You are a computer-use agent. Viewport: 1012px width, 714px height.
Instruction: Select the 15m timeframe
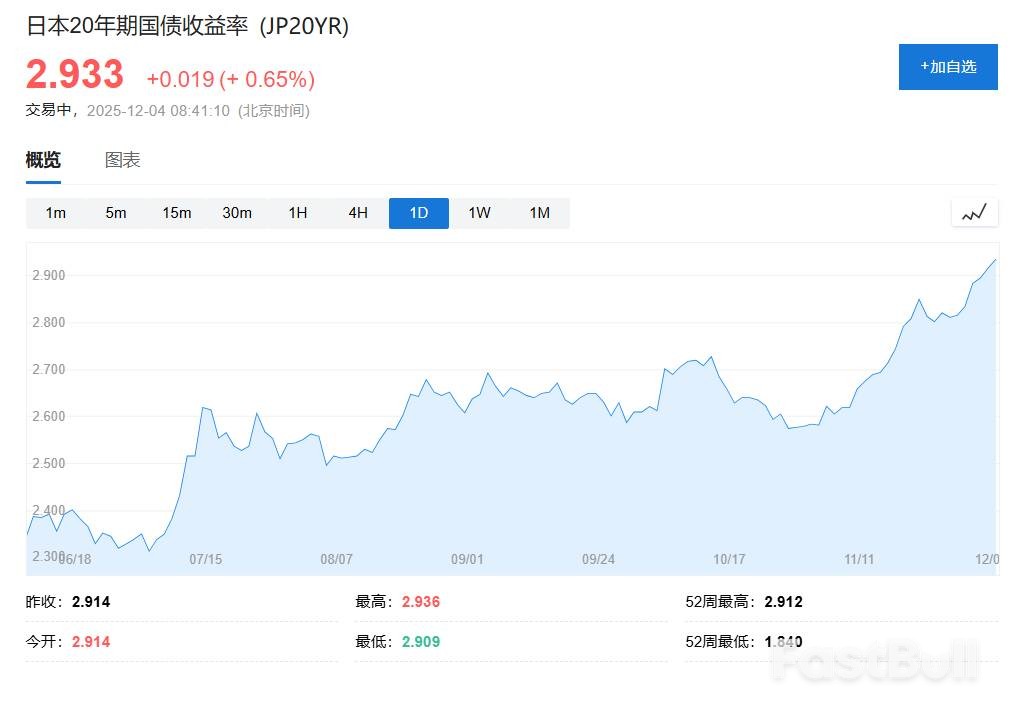click(177, 212)
